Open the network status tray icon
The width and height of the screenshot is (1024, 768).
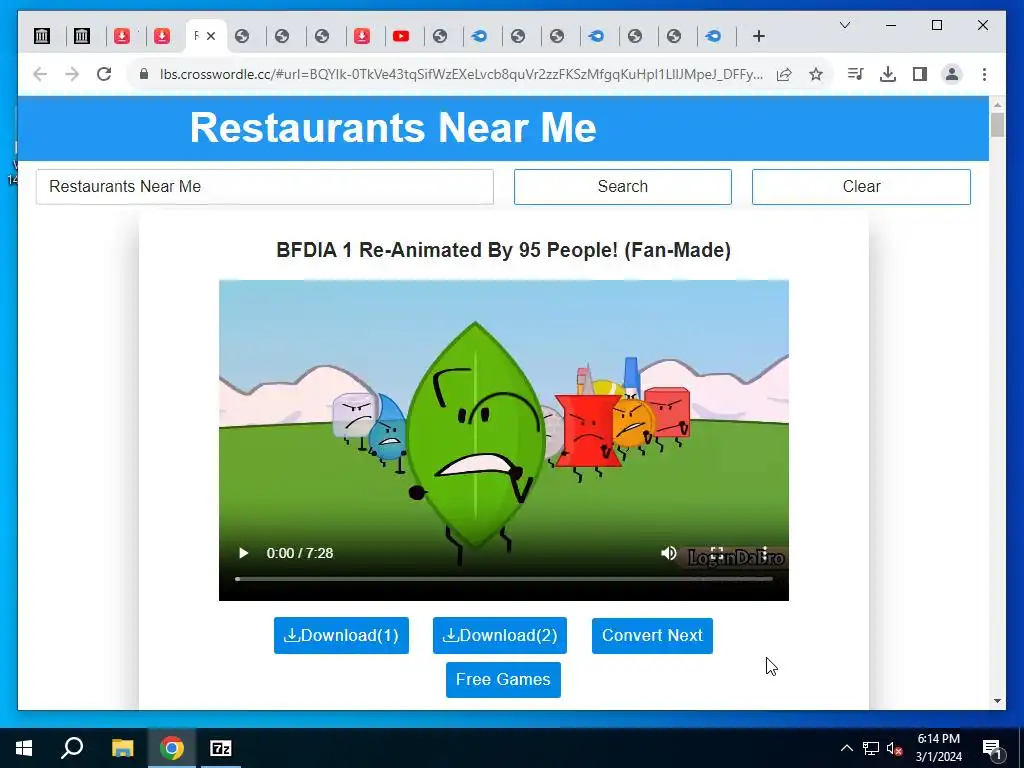(871, 748)
